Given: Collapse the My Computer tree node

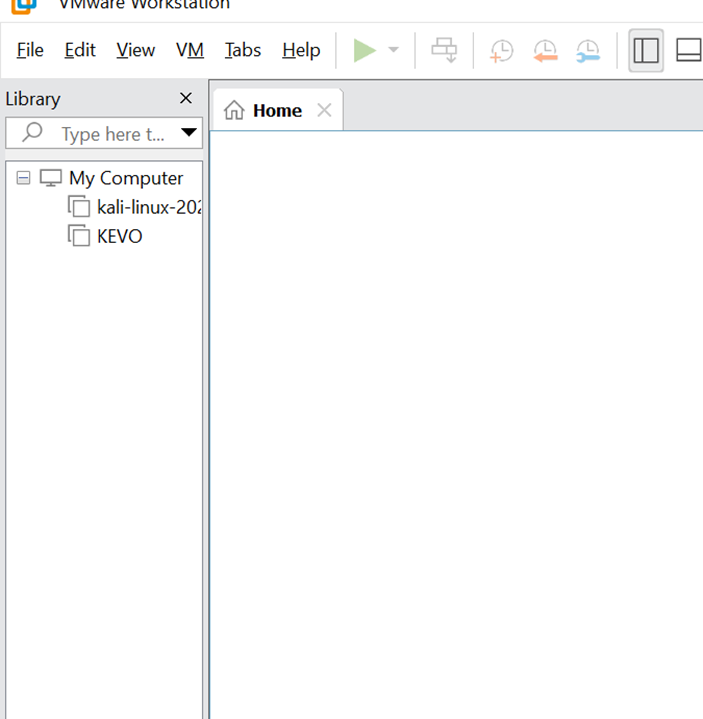Looking at the screenshot, I should [23, 177].
